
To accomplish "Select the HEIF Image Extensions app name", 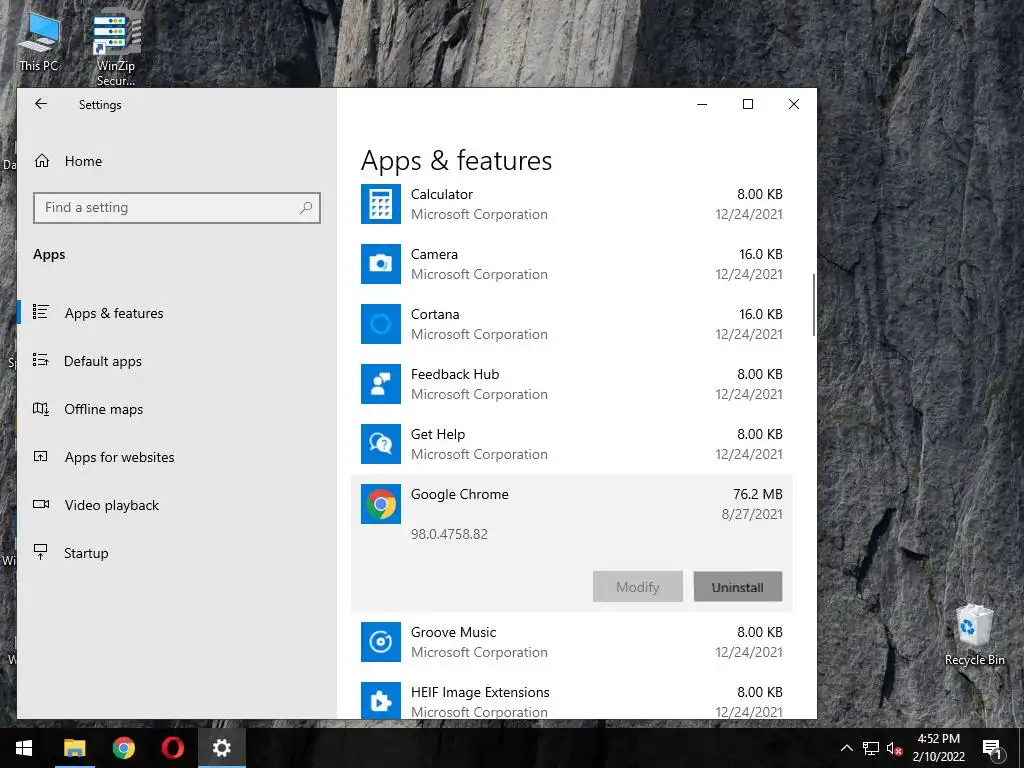I will tap(480, 692).
